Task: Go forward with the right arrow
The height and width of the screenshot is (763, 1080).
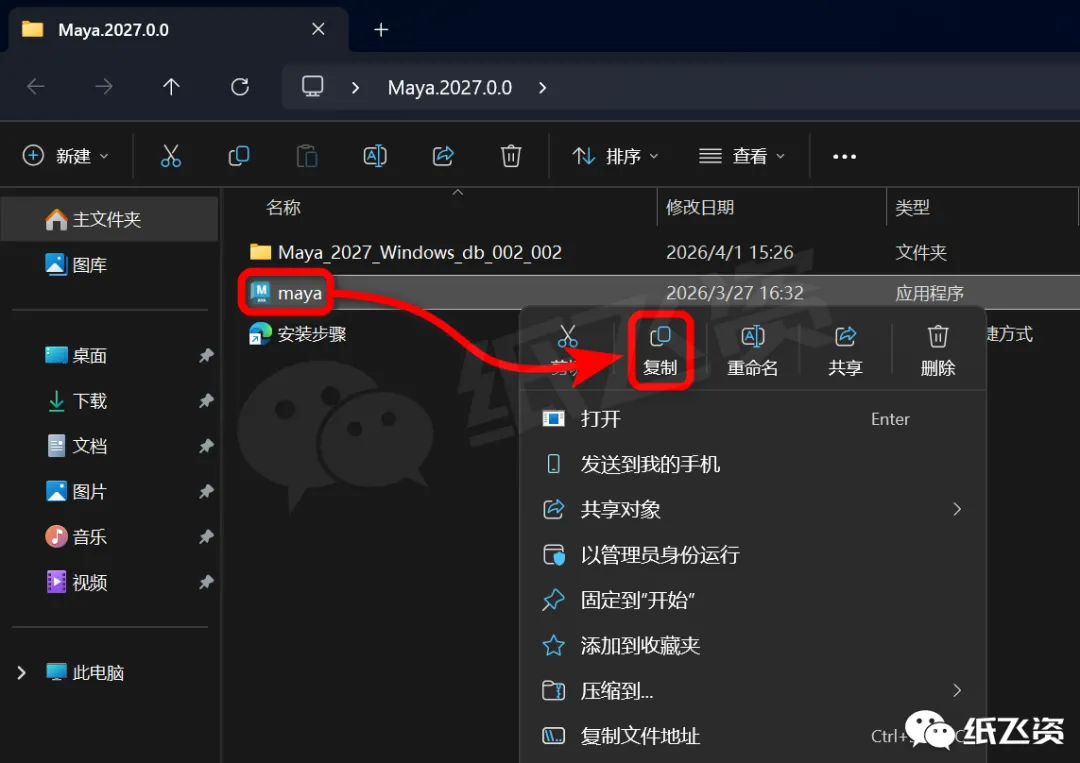Action: coord(104,87)
